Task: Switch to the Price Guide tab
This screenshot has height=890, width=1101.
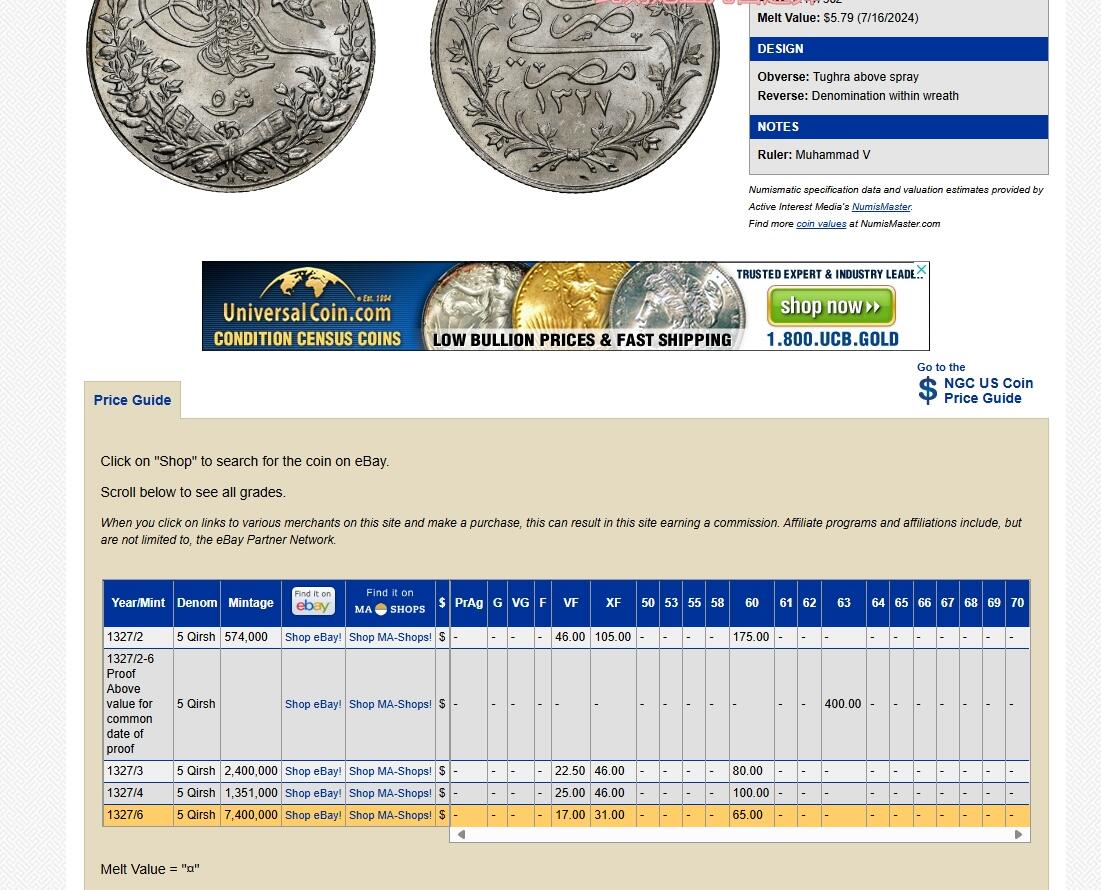Action: (132, 400)
